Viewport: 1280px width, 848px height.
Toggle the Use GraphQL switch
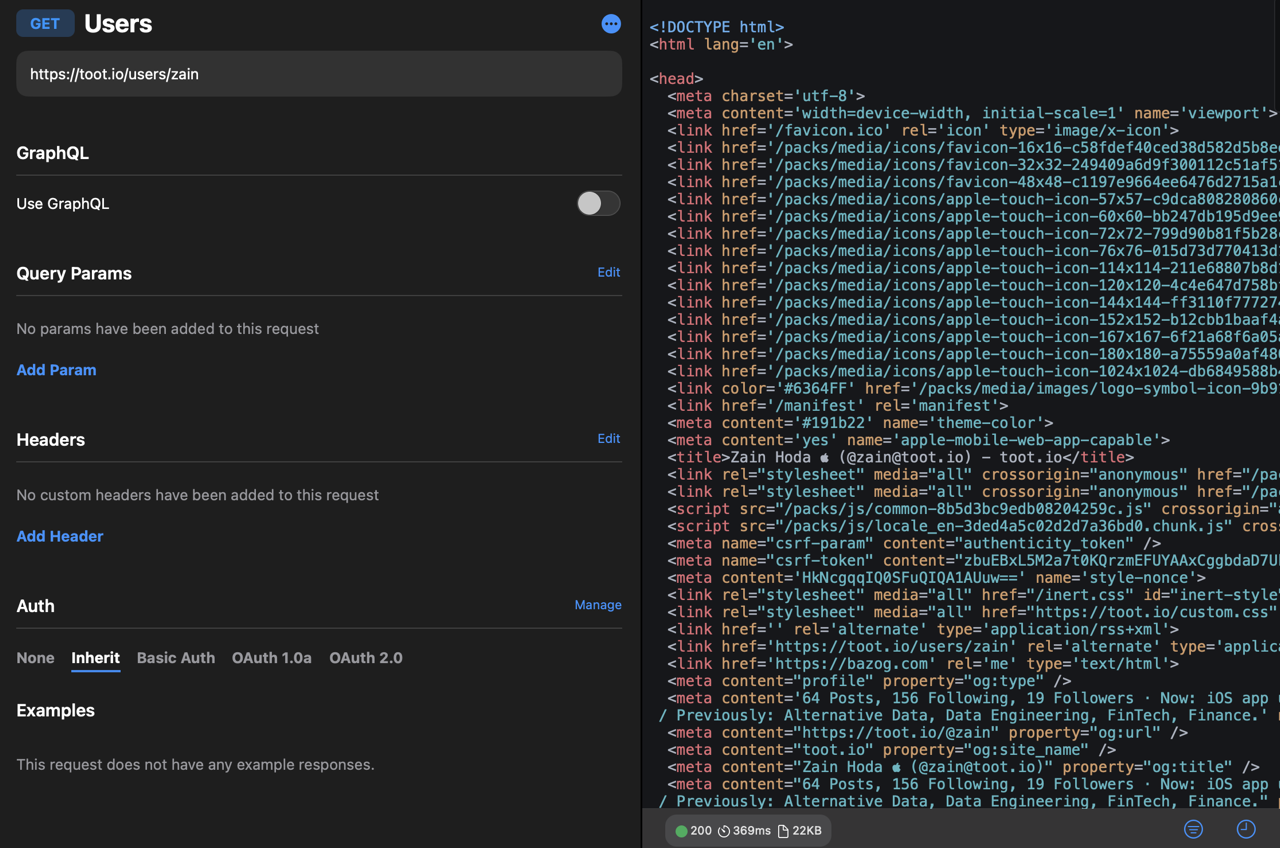click(x=598, y=203)
